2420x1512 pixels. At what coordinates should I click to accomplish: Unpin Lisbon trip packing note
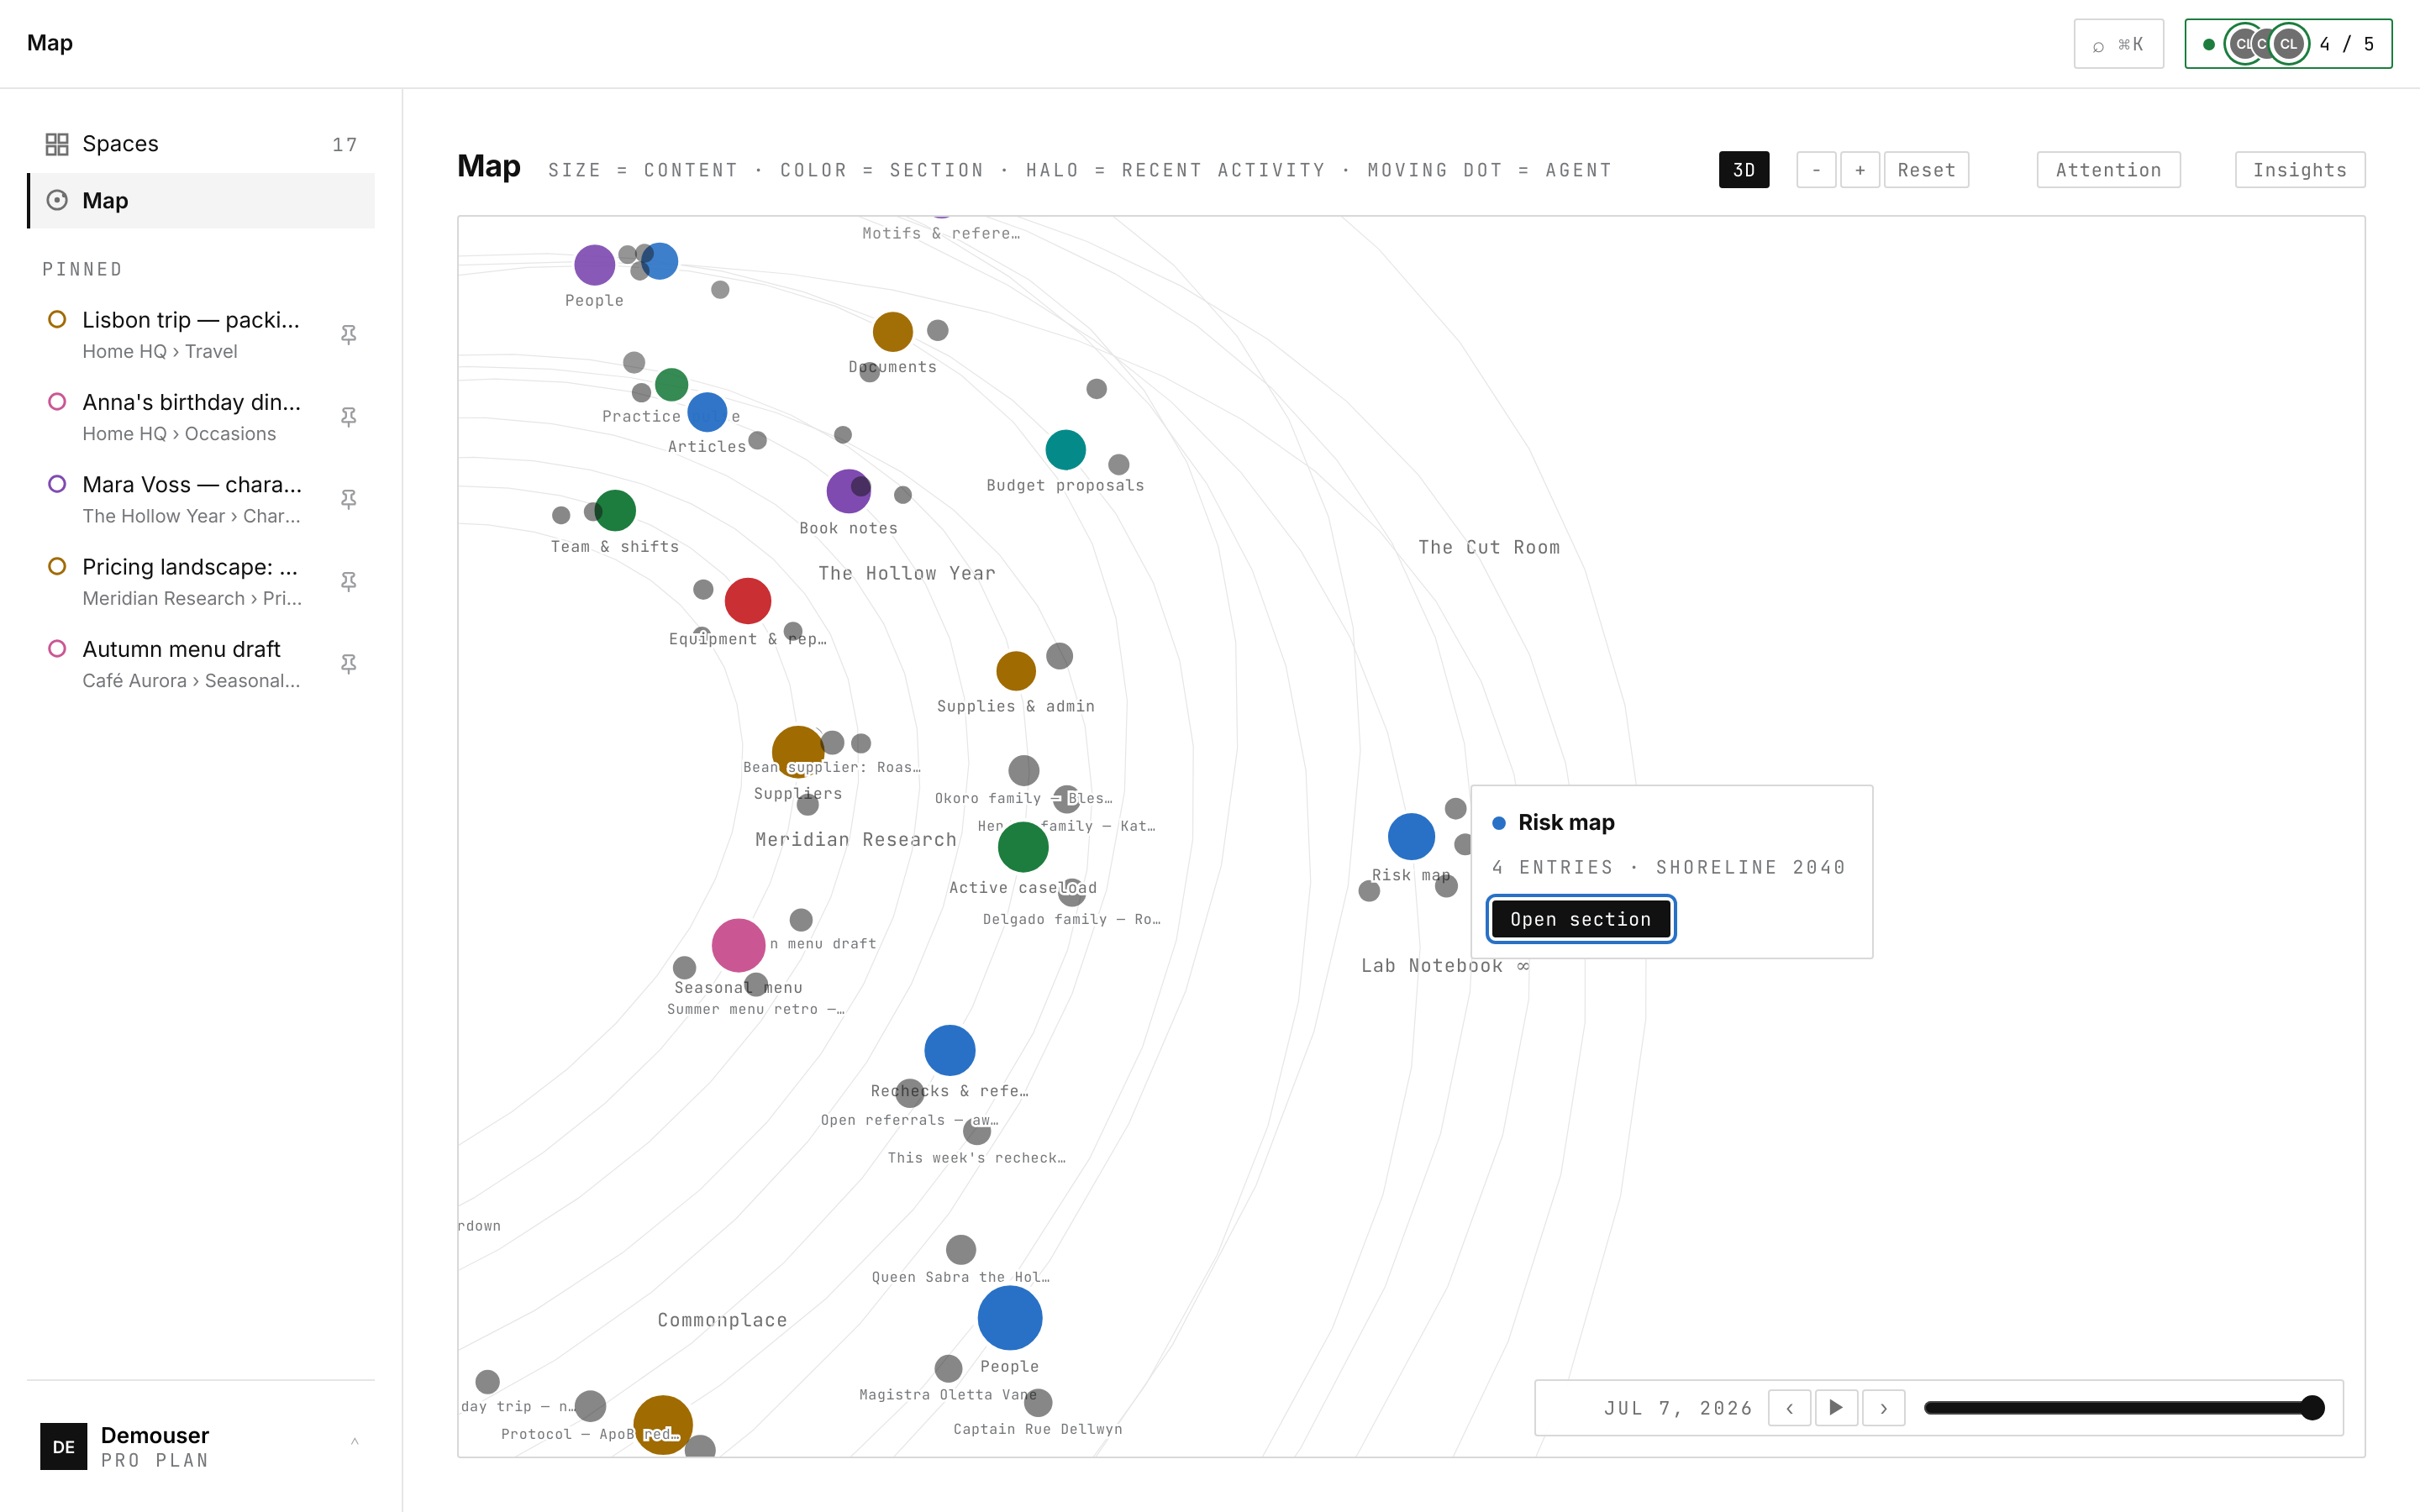tap(348, 335)
